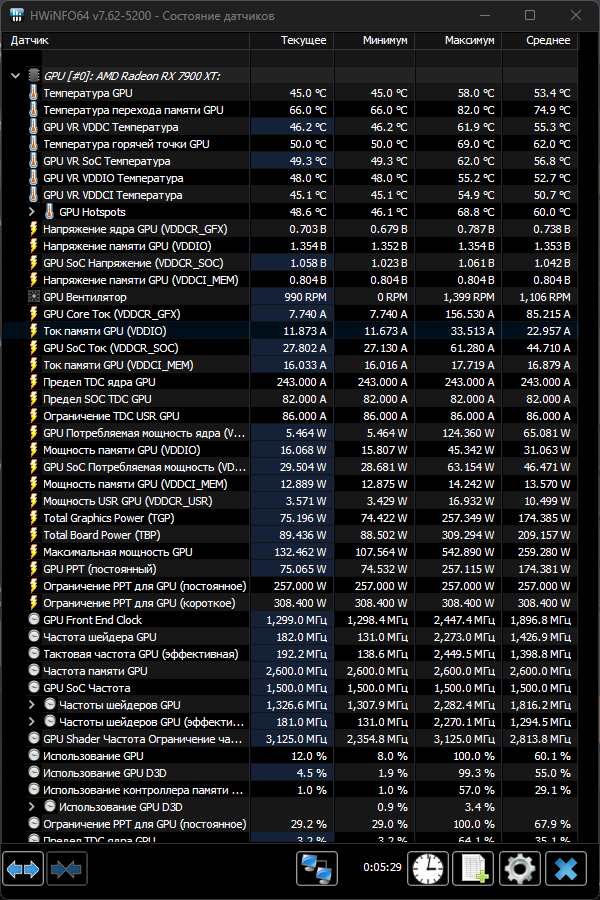Click the GPU chip icon in group header
600x900 pixels.
point(34,76)
